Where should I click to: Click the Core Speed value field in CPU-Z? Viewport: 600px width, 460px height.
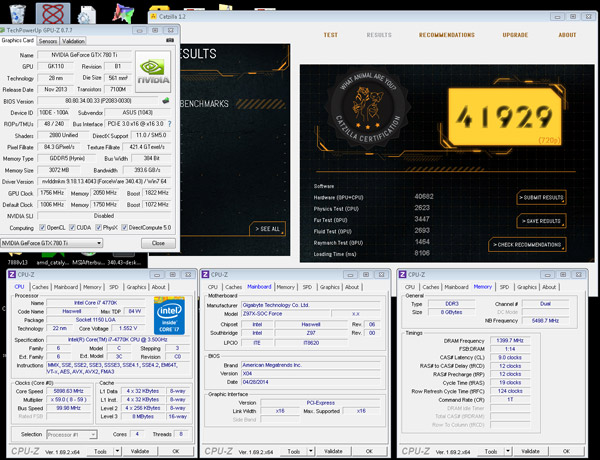point(68,391)
